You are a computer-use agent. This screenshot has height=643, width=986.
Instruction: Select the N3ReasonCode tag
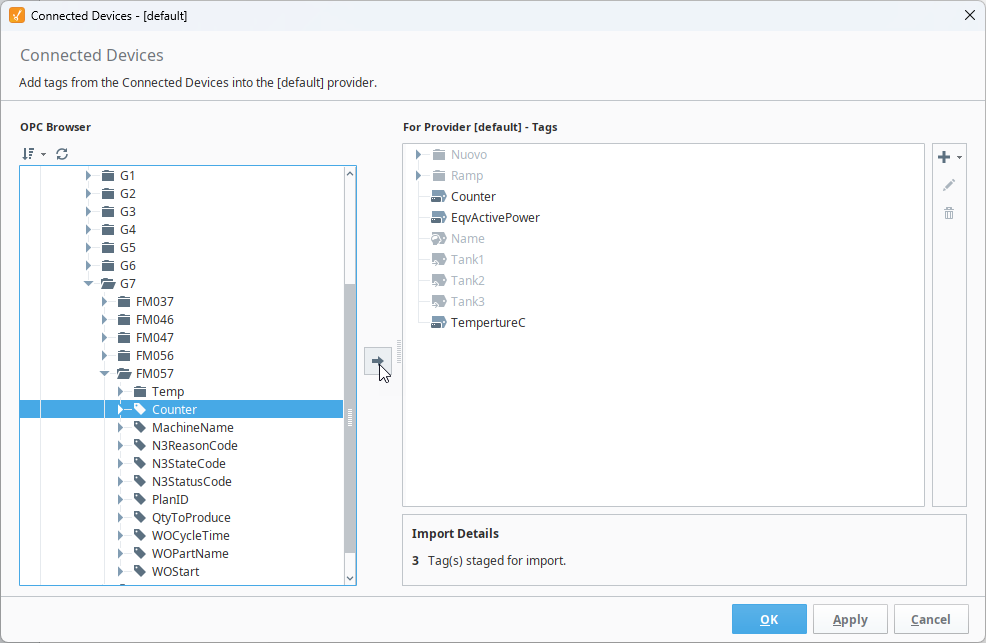tap(194, 446)
